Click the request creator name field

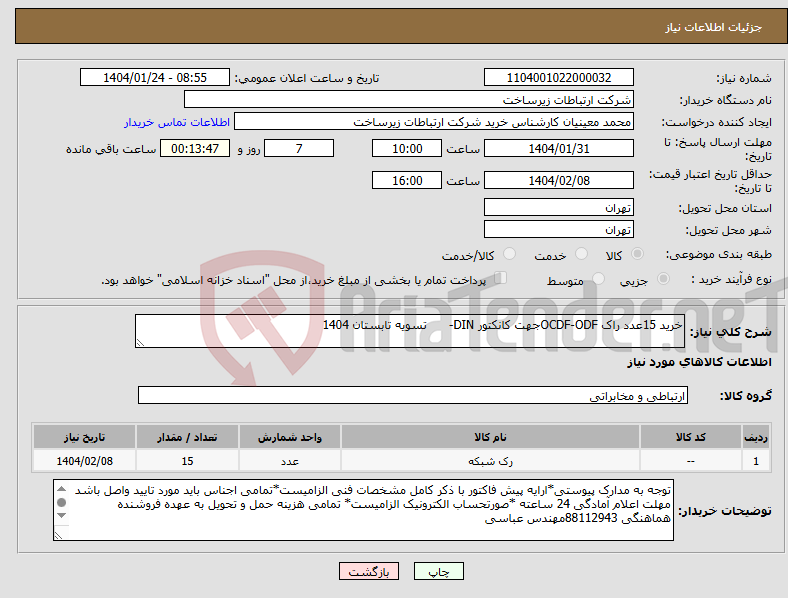click(x=434, y=122)
